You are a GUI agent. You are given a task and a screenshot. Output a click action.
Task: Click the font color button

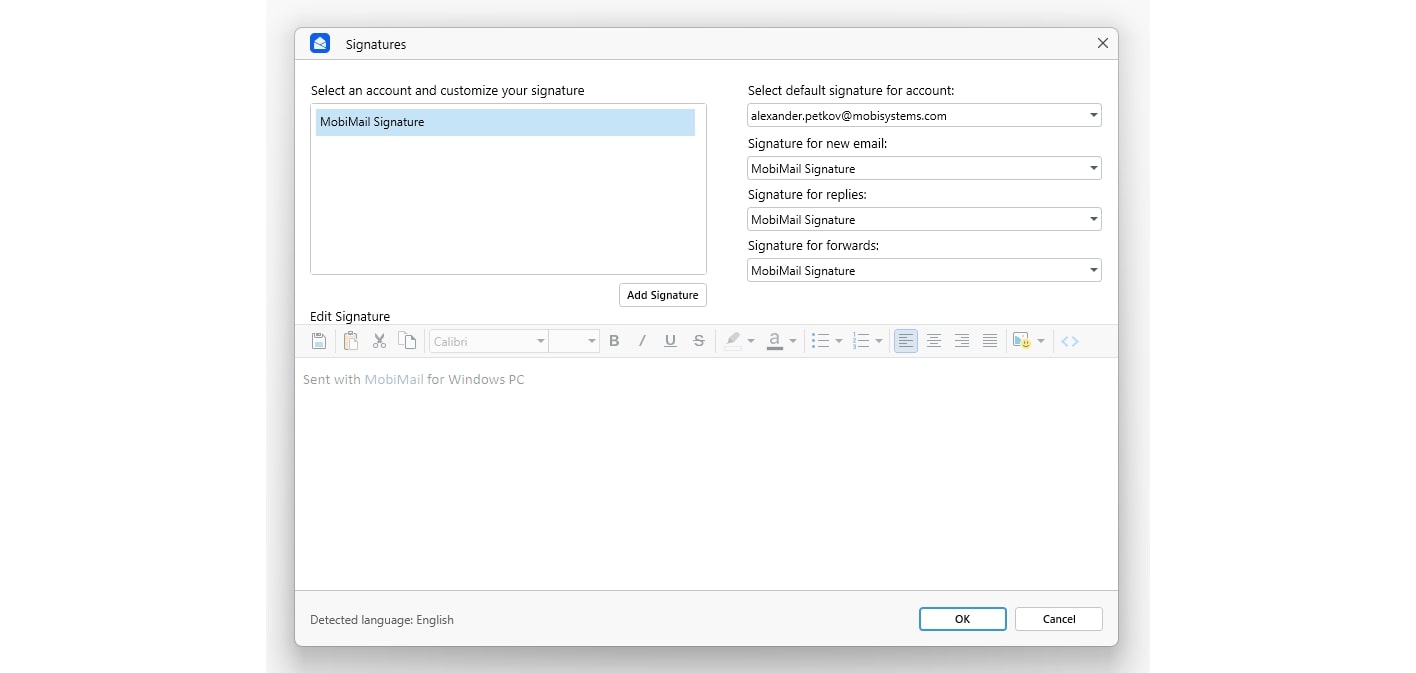774,341
